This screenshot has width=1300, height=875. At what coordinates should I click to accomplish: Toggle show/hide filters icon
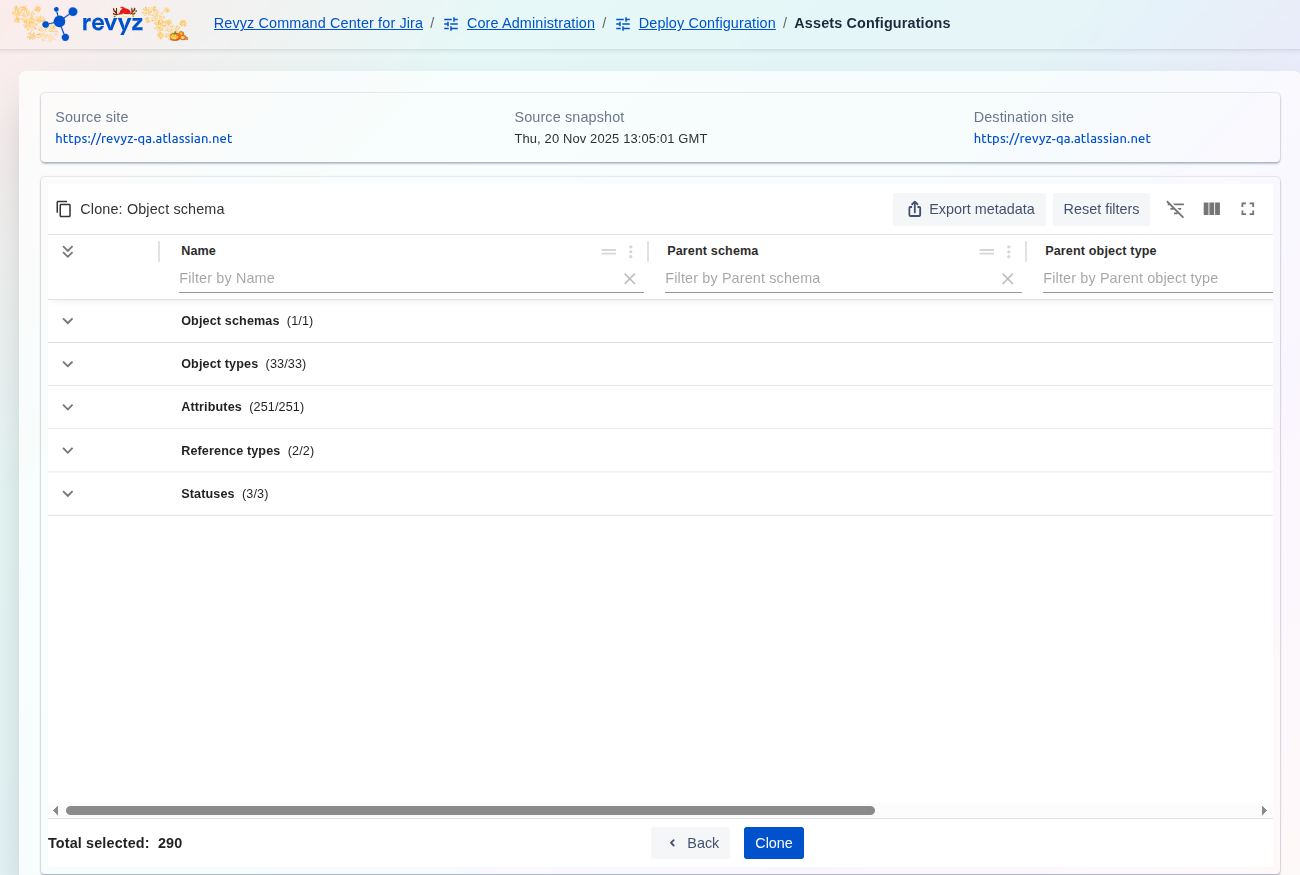click(1175, 209)
